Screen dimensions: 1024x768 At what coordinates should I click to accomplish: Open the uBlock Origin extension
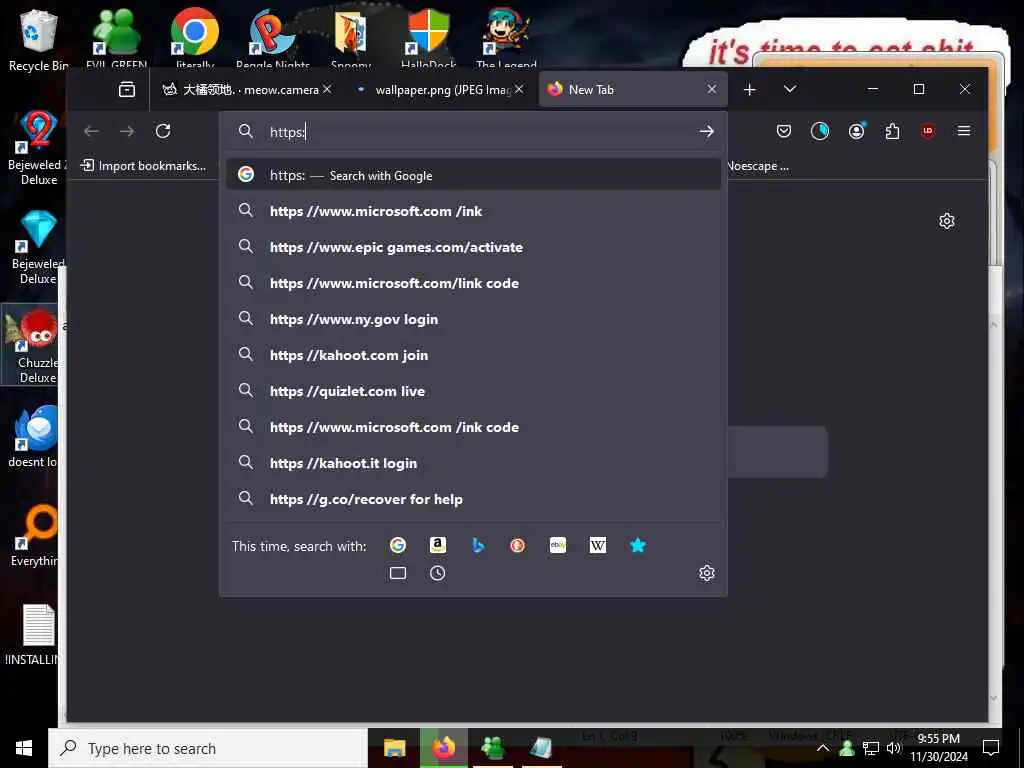(x=928, y=131)
